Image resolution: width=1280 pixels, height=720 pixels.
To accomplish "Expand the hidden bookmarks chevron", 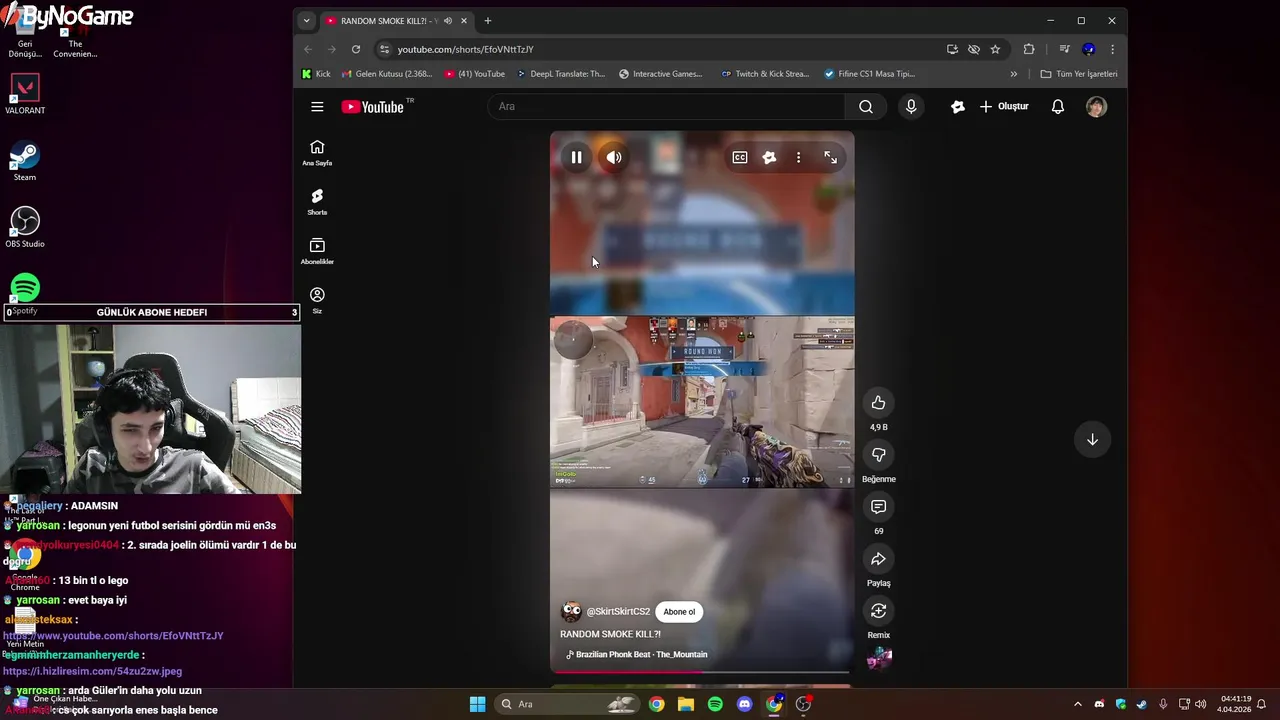I will pyautogui.click(x=1013, y=74).
